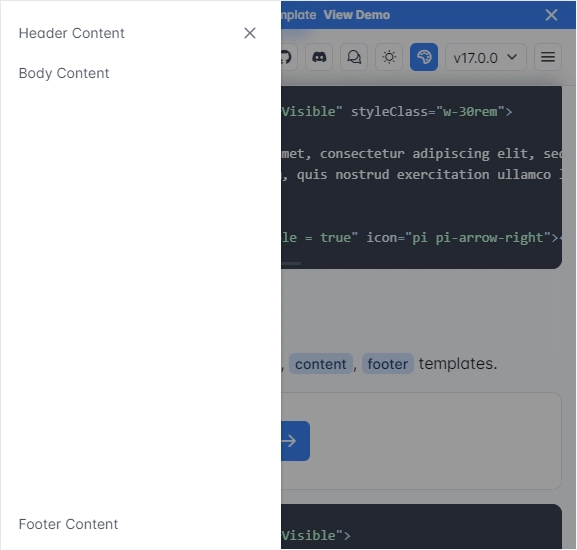This screenshot has width=577, height=550.
Task: Click the horizontal scrollbar in code block
Action: click(291, 263)
